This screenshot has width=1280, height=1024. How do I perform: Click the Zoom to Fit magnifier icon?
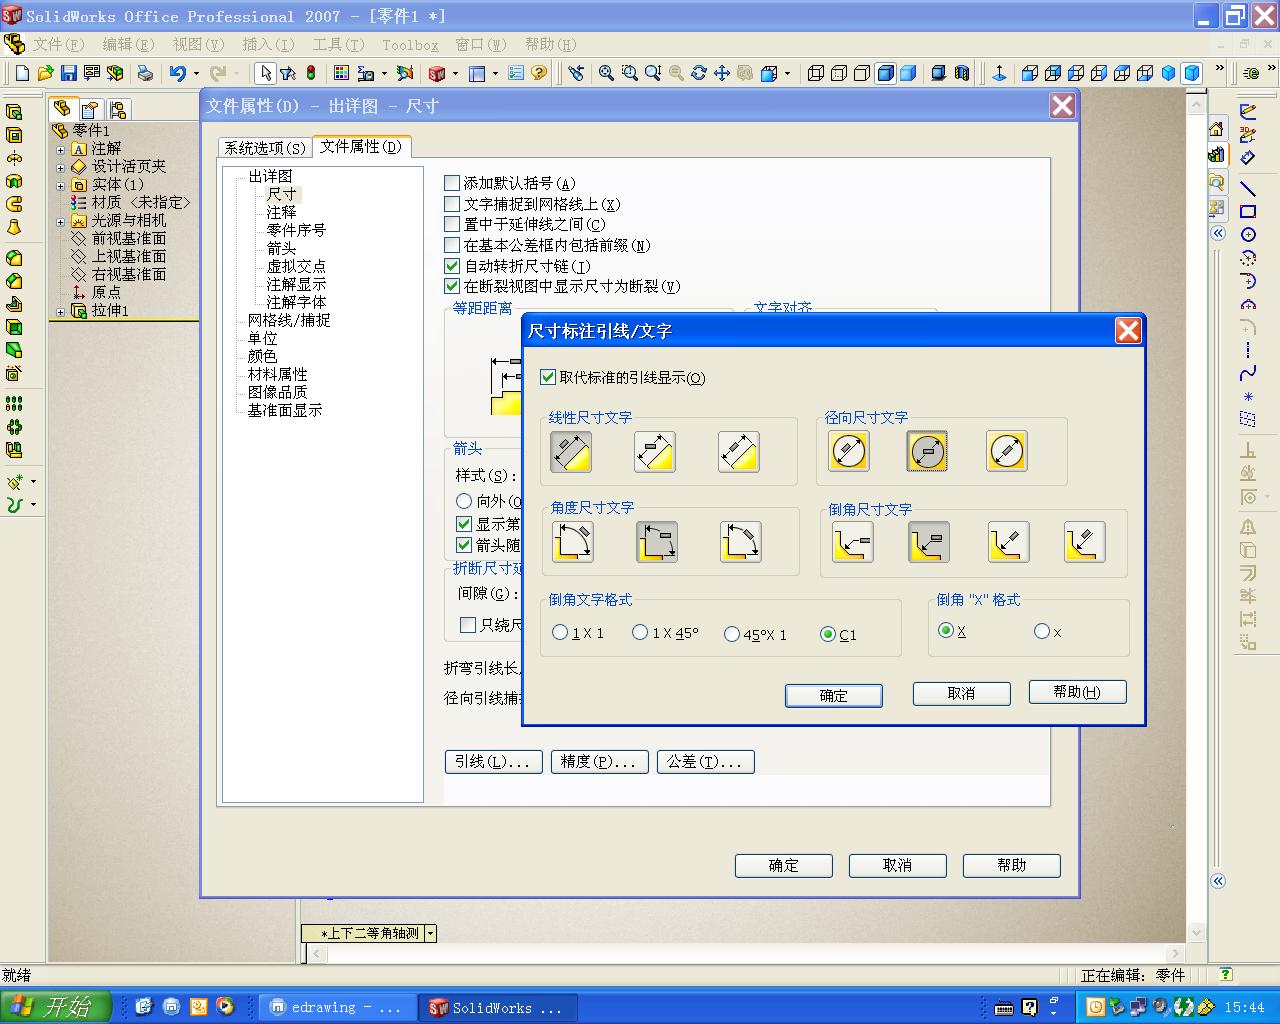tap(606, 73)
